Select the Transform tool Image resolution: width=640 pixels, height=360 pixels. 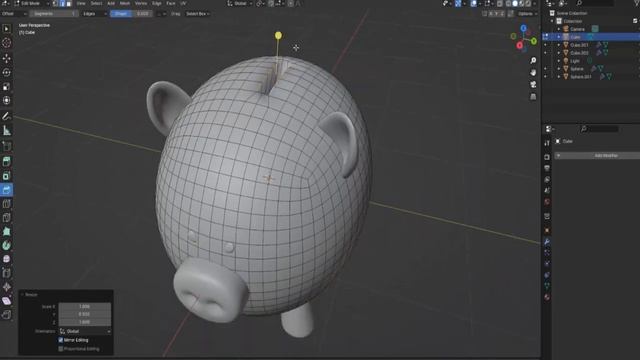[7, 100]
